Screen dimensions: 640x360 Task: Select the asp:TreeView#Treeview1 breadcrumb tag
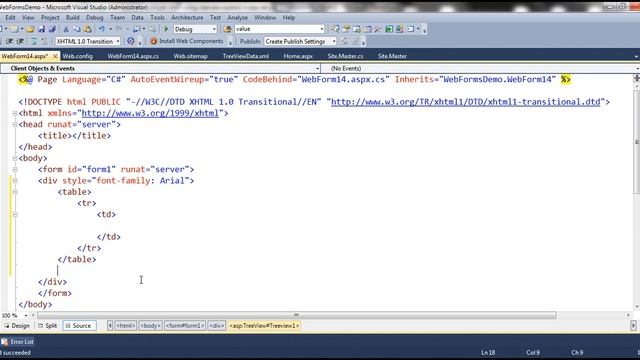pos(264,326)
